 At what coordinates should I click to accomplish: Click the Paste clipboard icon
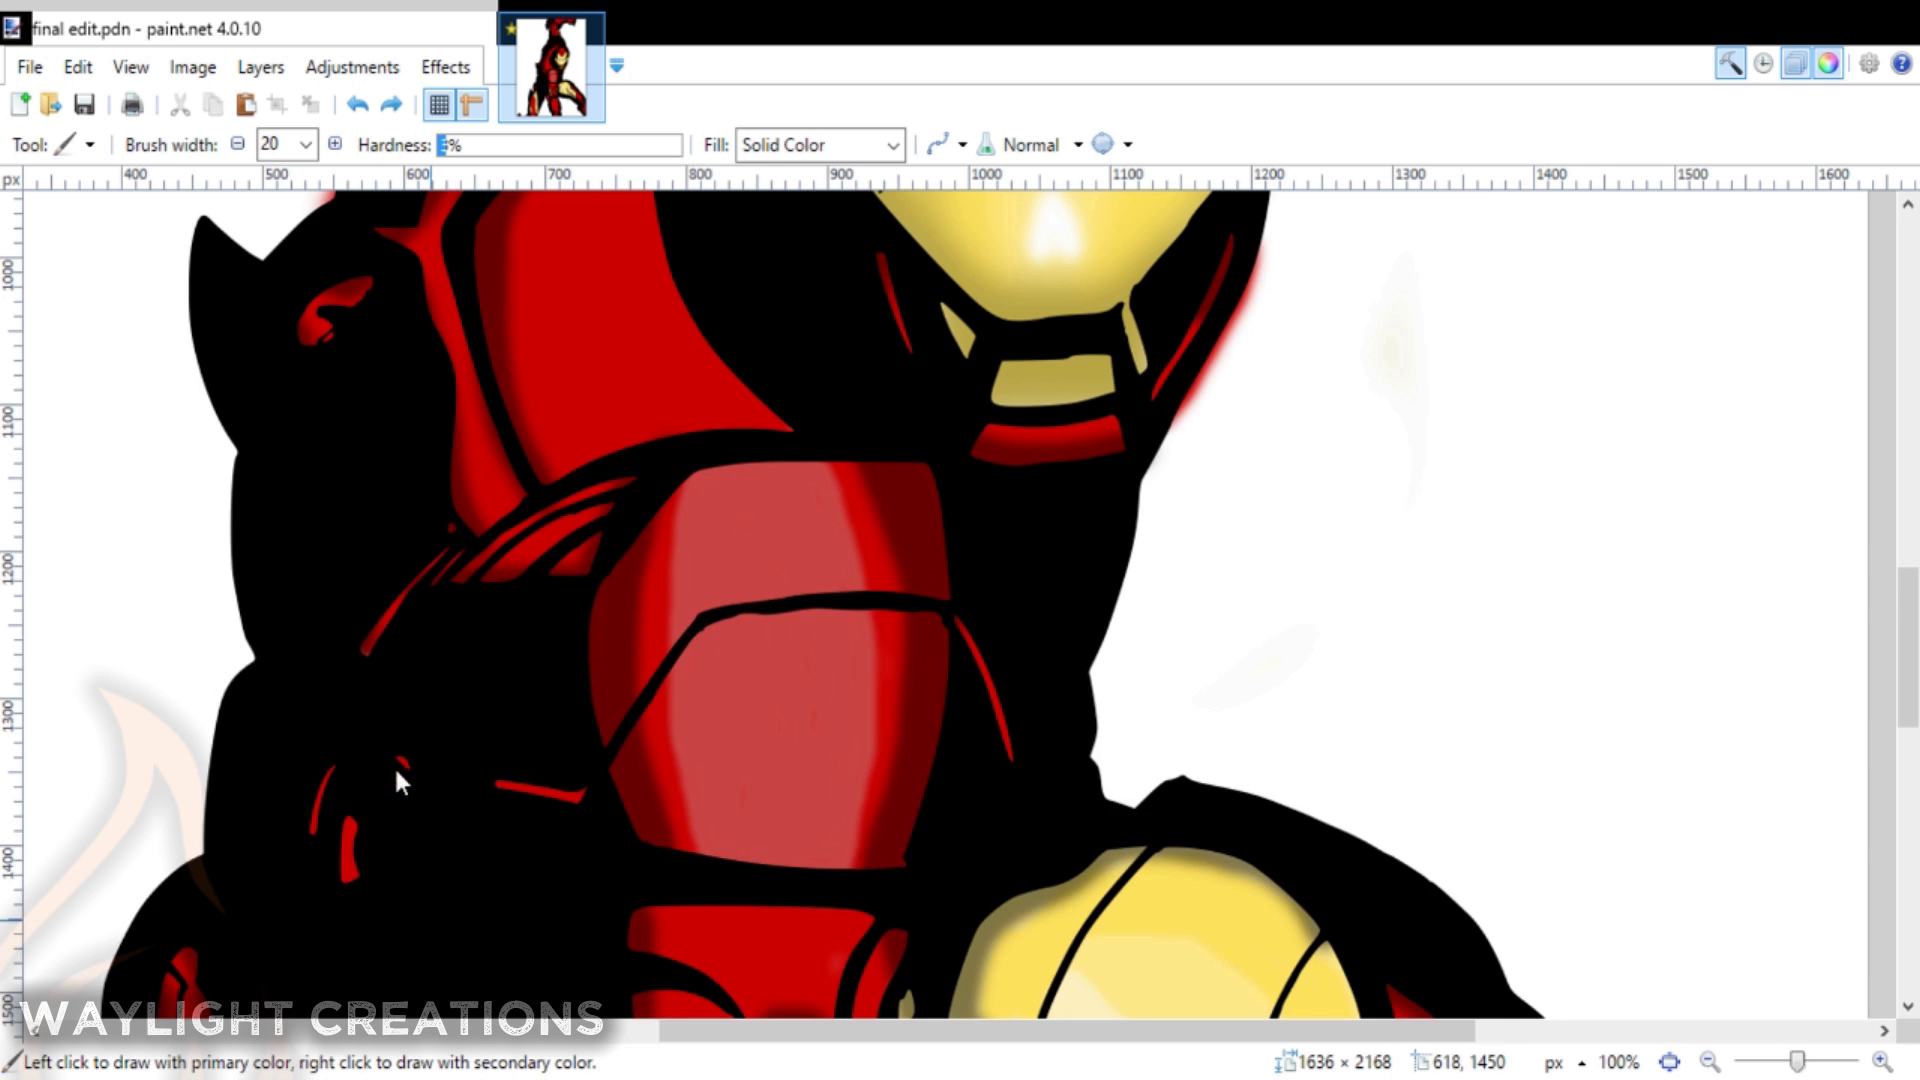245,104
